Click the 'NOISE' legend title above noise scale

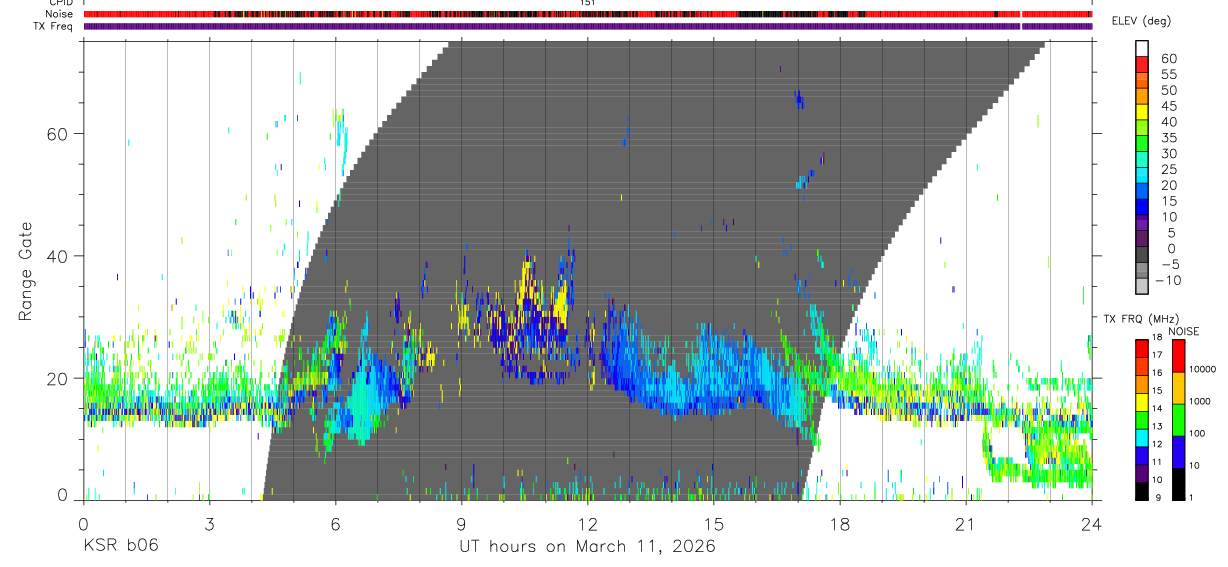point(1183,331)
